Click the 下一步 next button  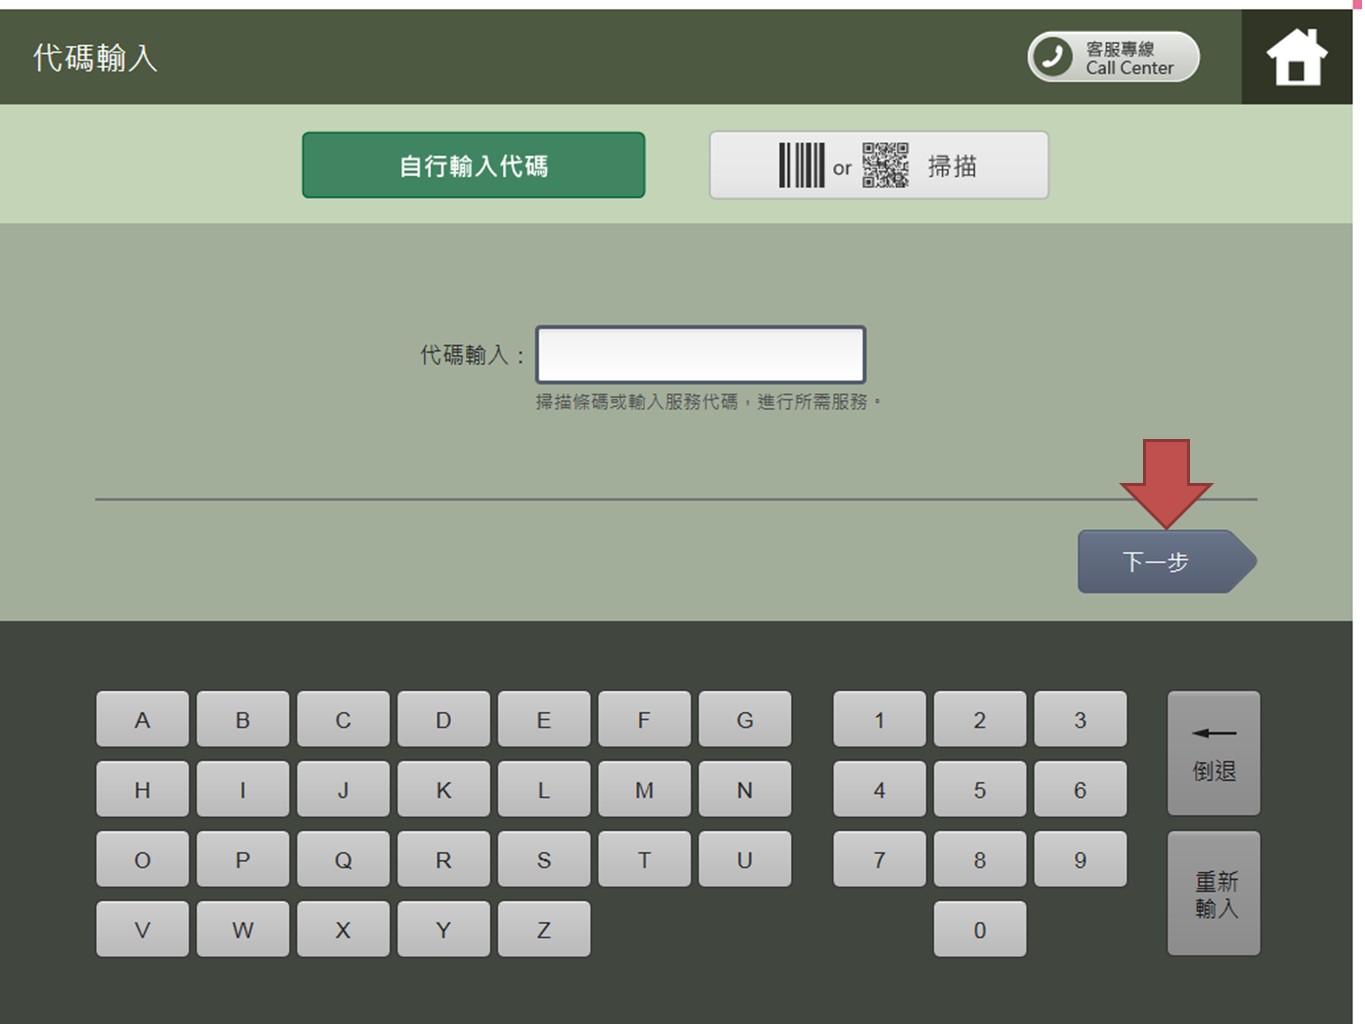[1167, 561]
